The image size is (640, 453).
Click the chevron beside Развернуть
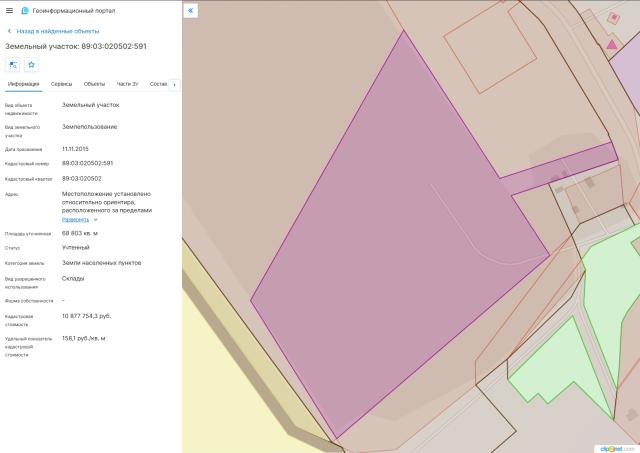[x=96, y=219]
